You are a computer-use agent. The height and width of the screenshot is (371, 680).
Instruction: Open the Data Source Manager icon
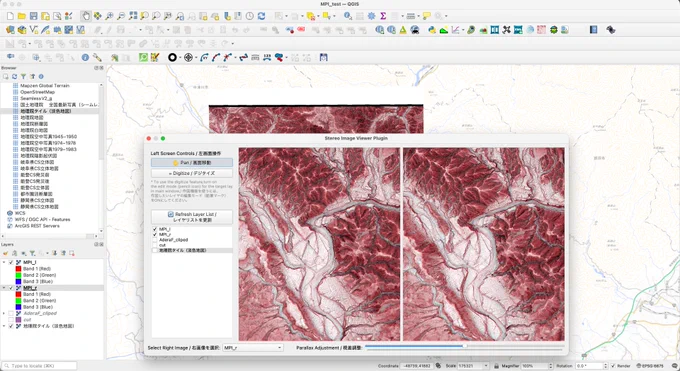10,30
